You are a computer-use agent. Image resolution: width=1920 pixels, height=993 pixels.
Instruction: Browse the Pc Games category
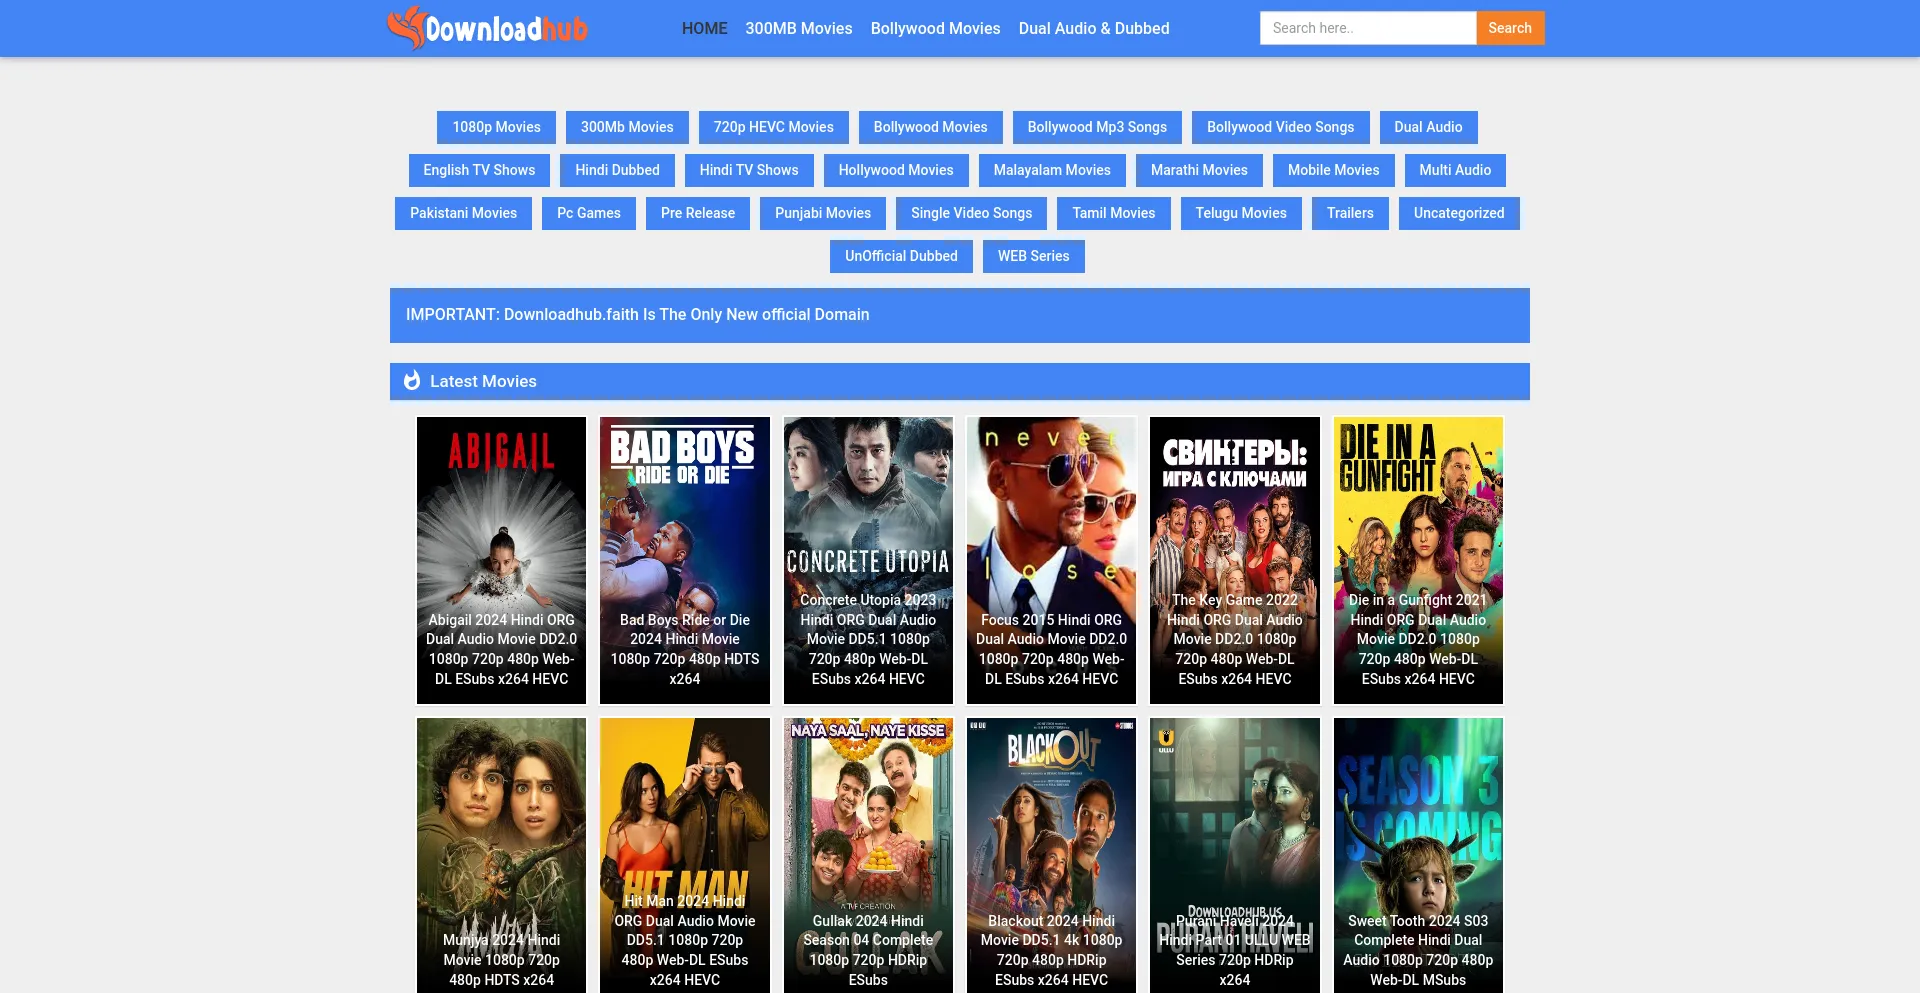click(588, 213)
